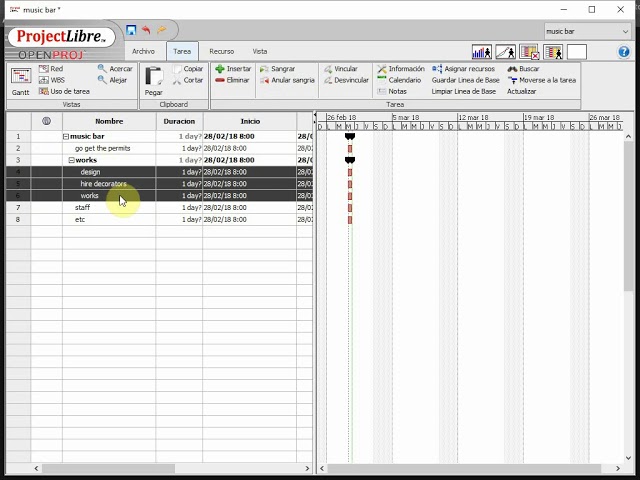Click the Duracion column header
The width and height of the screenshot is (640, 480).
pos(179,121)
